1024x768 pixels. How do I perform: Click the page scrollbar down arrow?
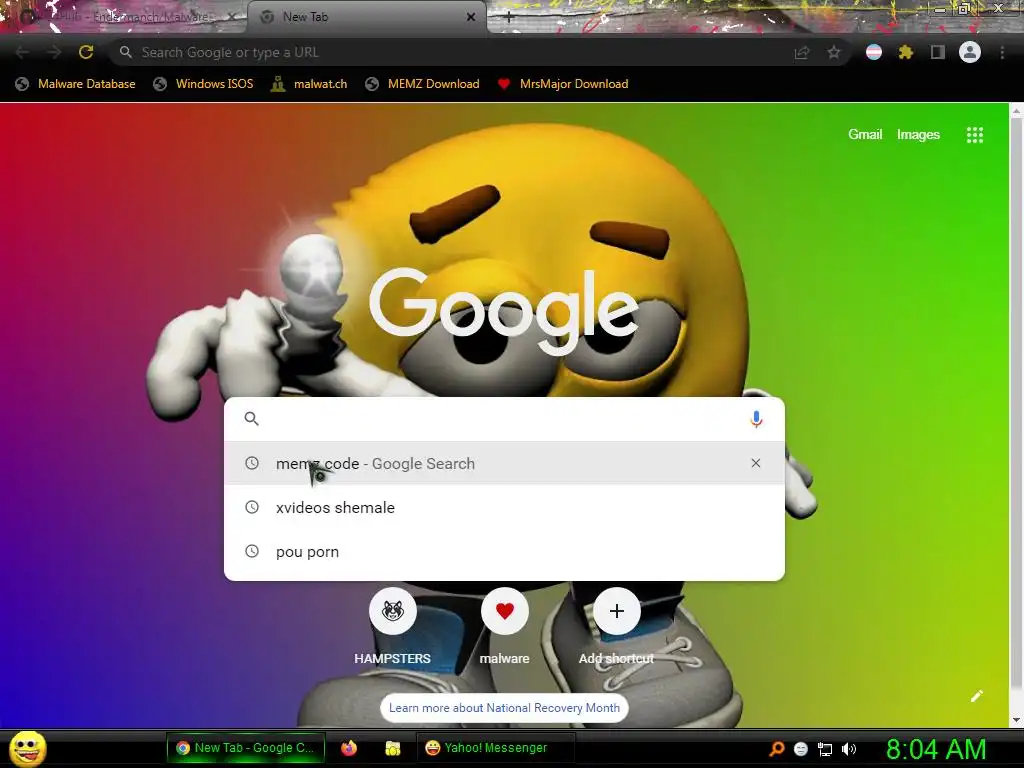click(1017, 720)
